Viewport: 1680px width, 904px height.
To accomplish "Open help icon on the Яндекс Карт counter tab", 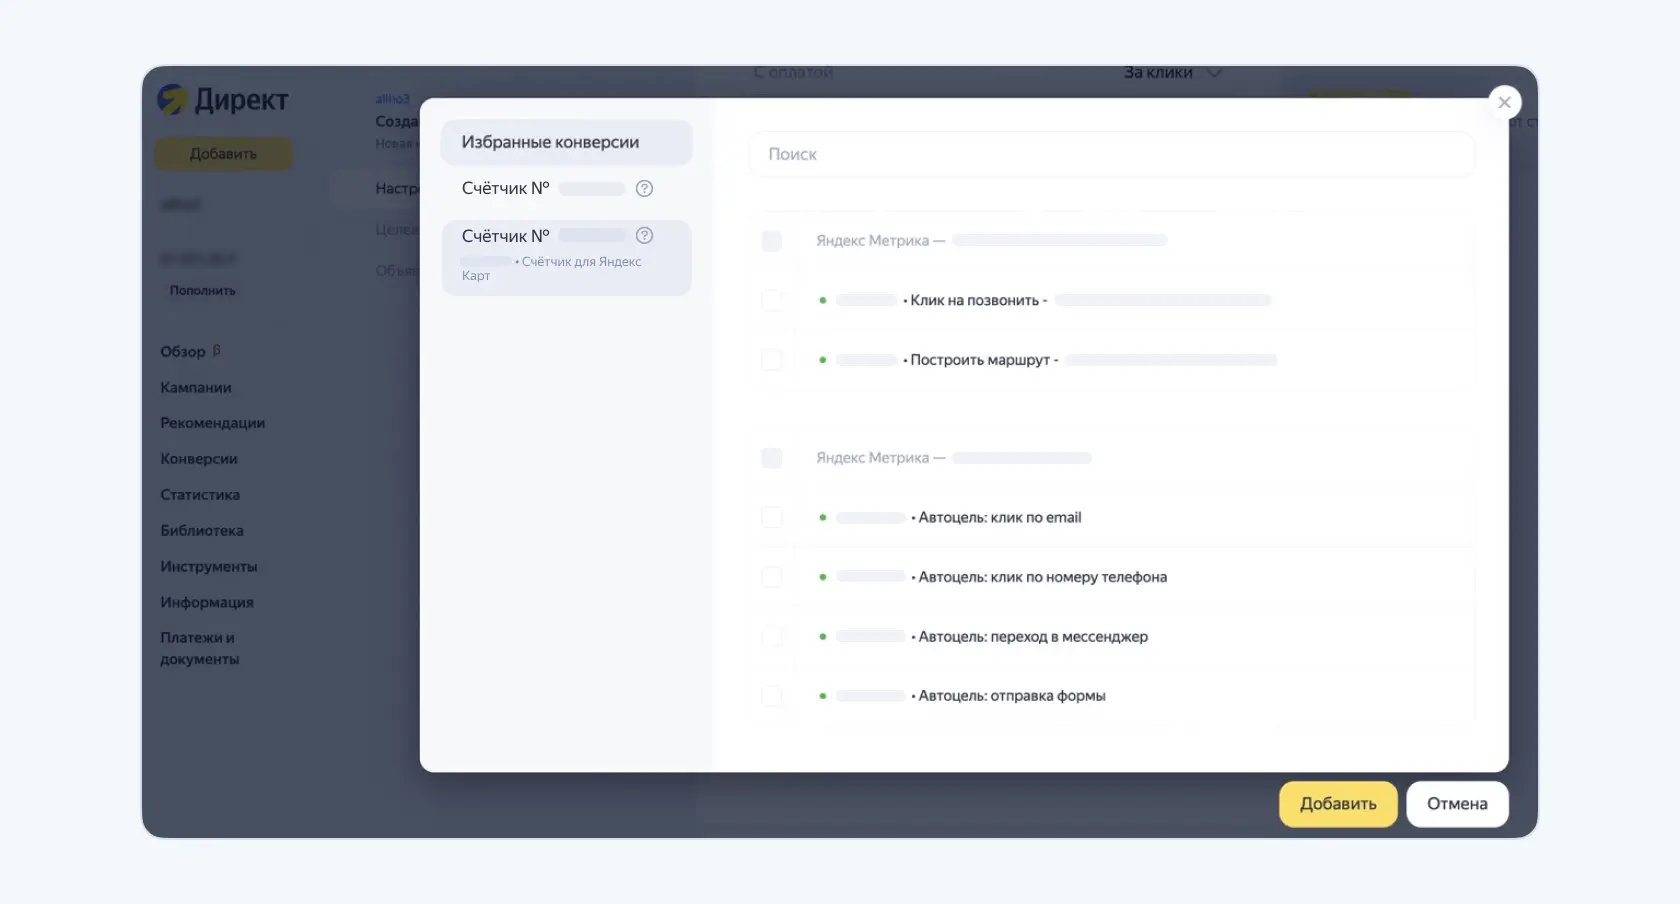I will [644, 235].
